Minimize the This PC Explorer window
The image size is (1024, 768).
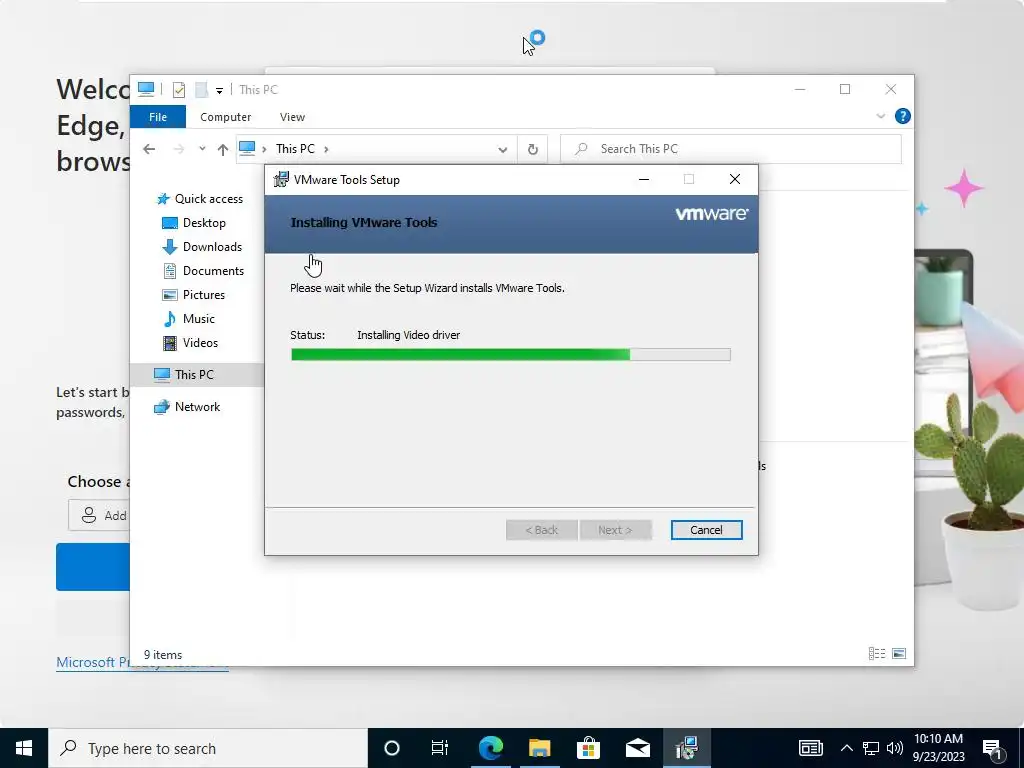[800, 89]
